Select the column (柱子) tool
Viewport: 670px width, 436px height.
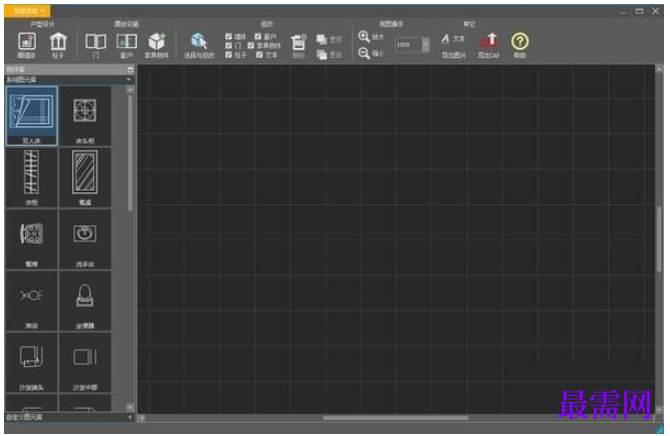58,45
